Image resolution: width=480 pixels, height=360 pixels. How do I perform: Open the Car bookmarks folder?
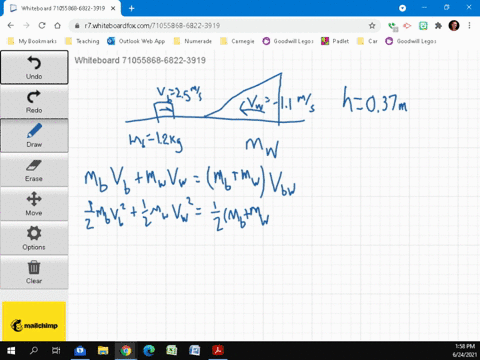coord(367,41)
